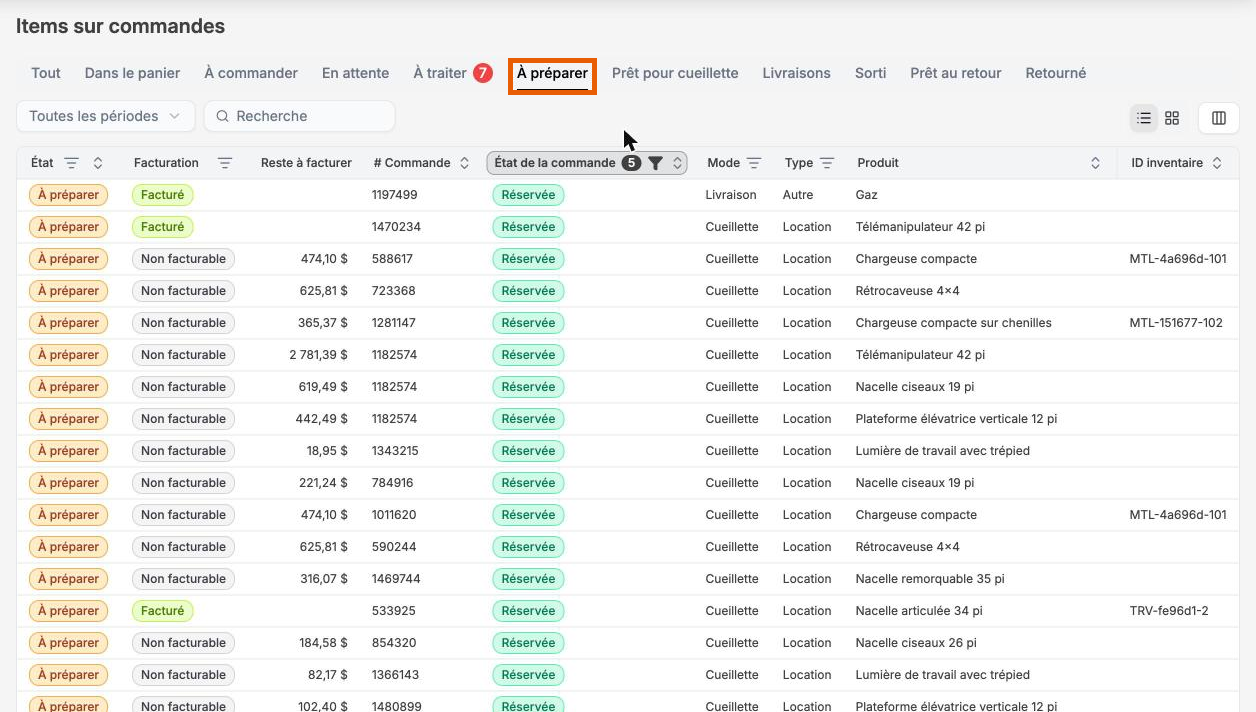Open the Mode column filter icon

(x=754, y=163)
